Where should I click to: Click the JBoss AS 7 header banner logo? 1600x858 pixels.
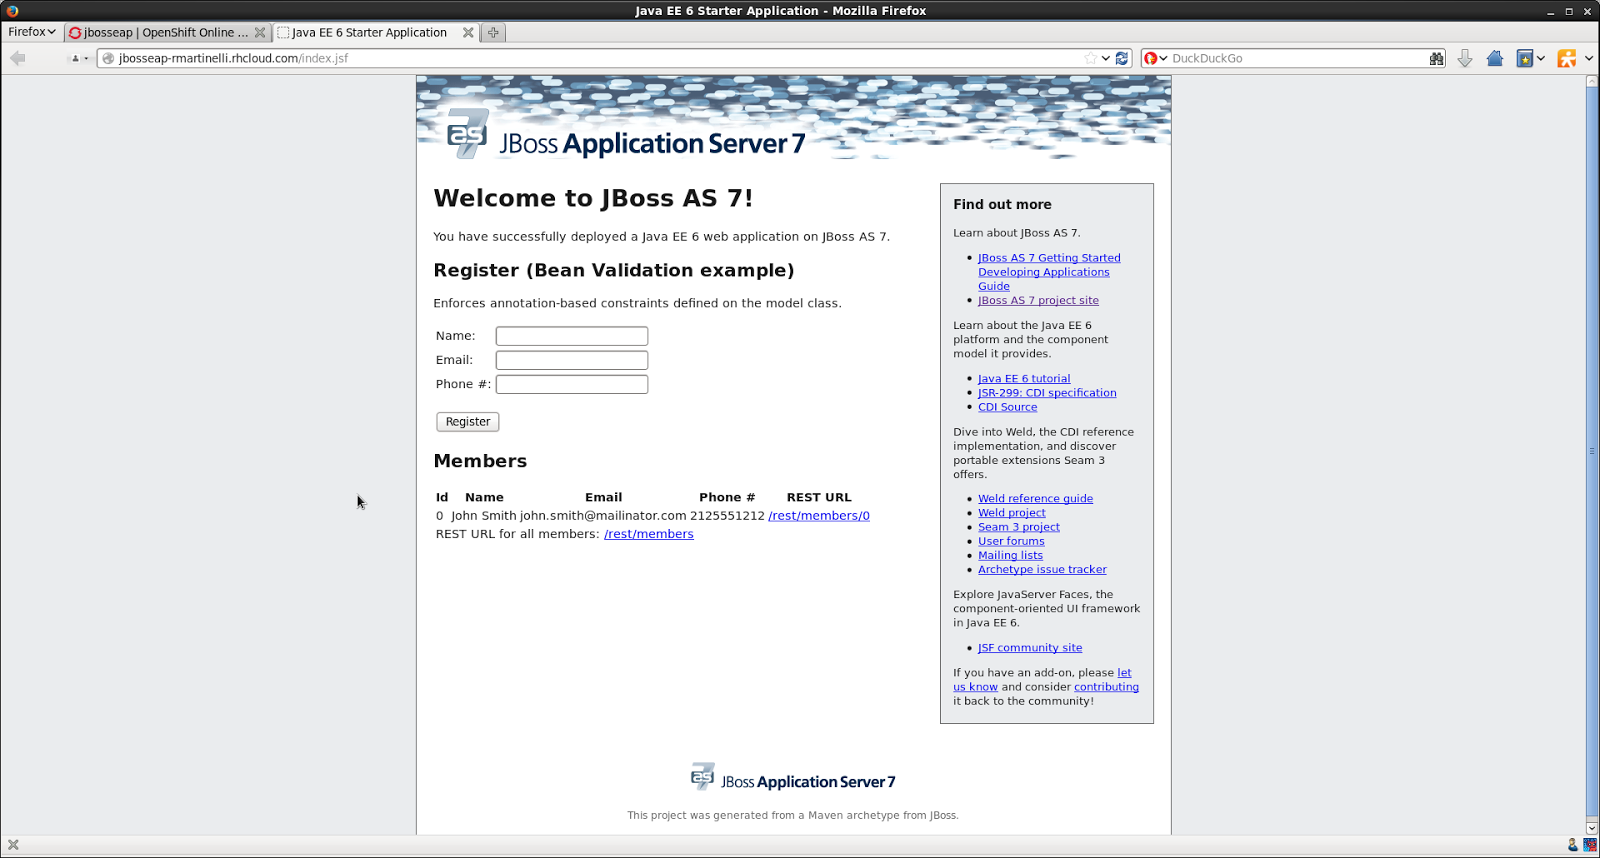[626, 136]
